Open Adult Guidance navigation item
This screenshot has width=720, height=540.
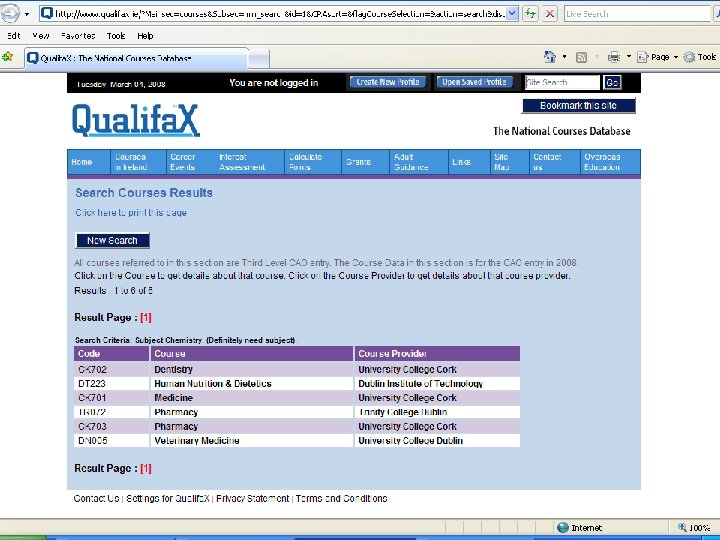click(419, 162)
